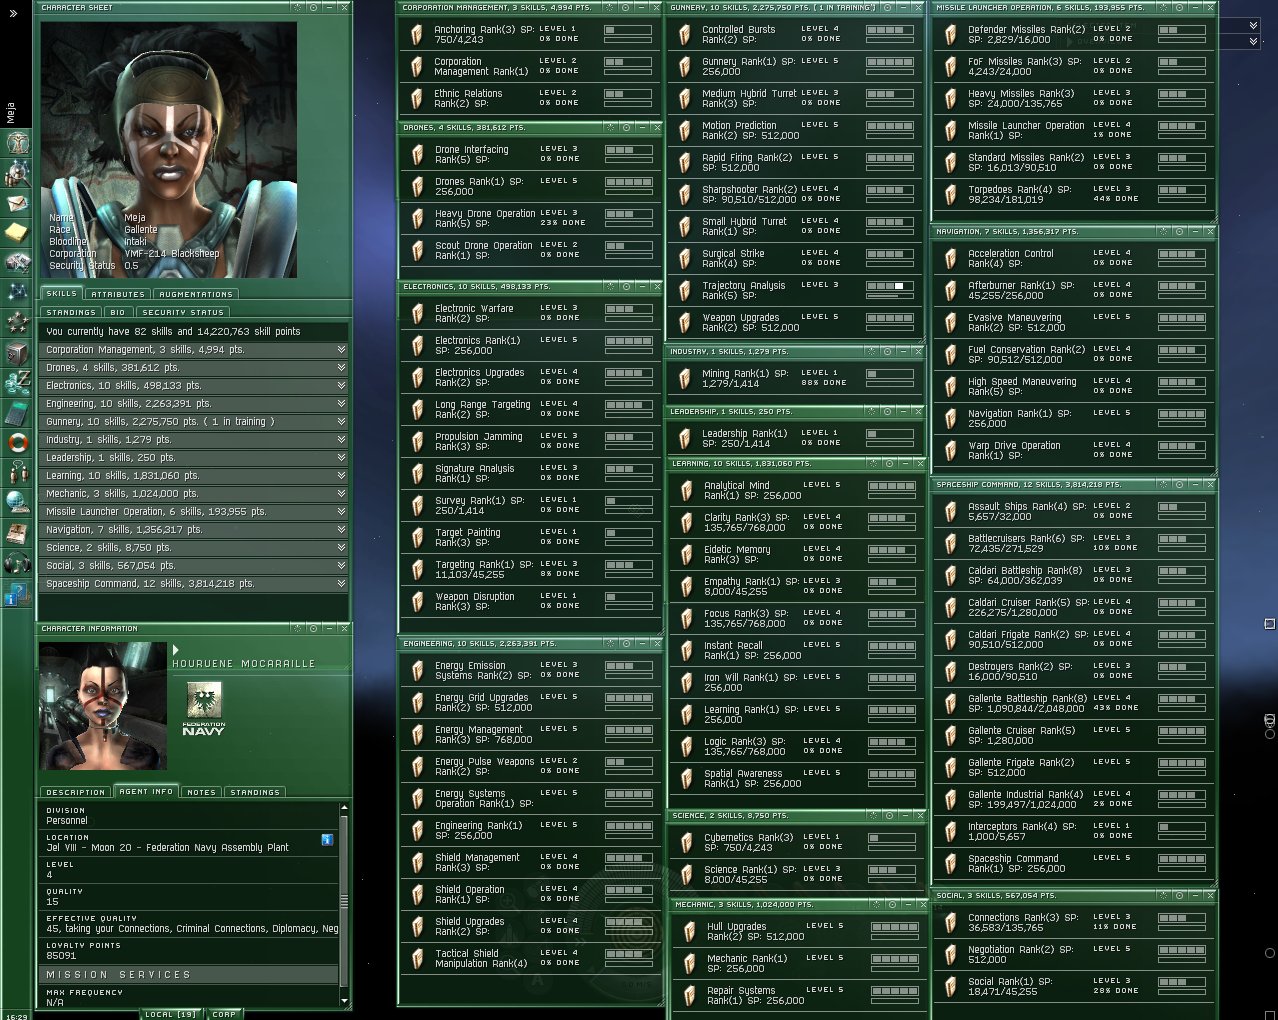This screenshot has width=1278, height=1020.
Task: Toggle pin on the Social skills window
Action: [1180, 895]
